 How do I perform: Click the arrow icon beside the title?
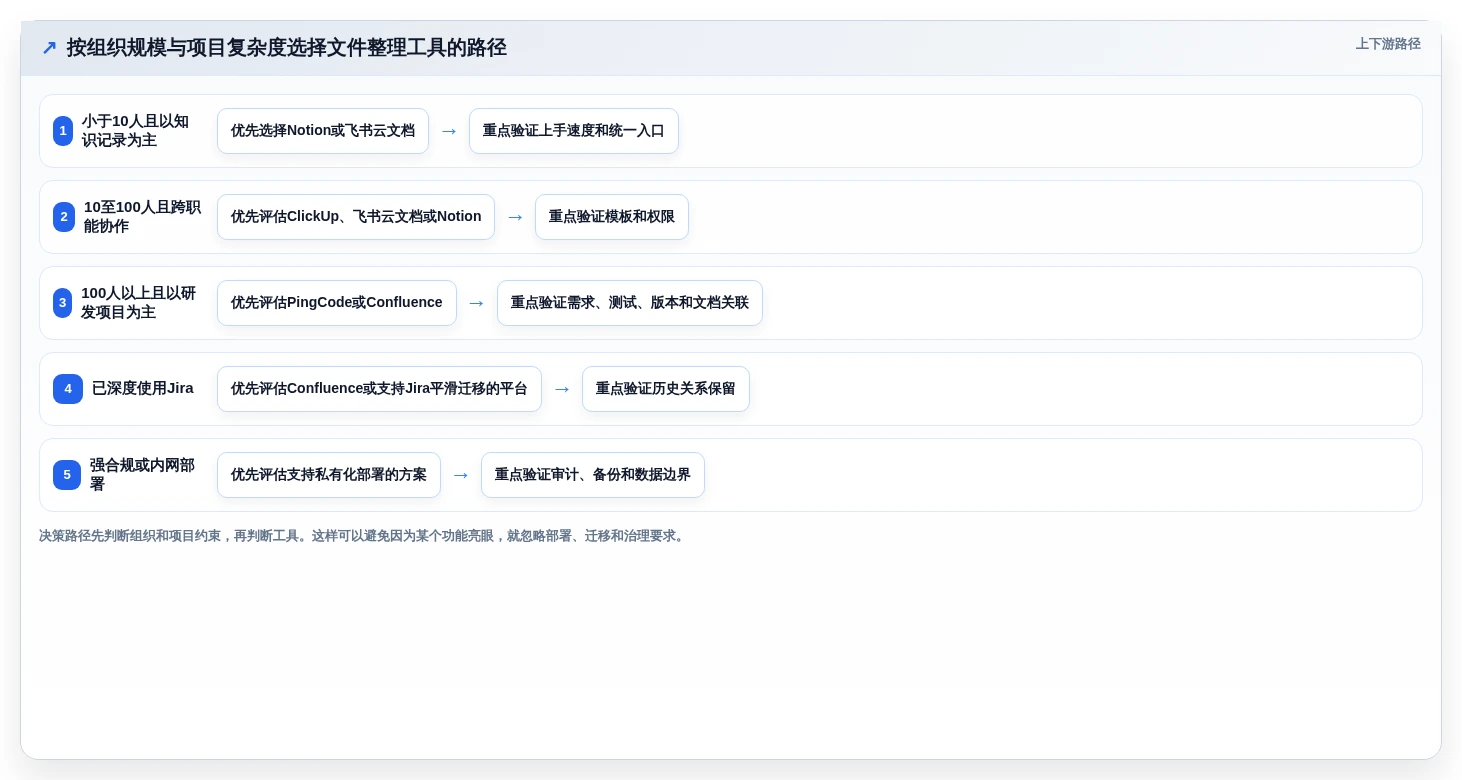[49, 48]
